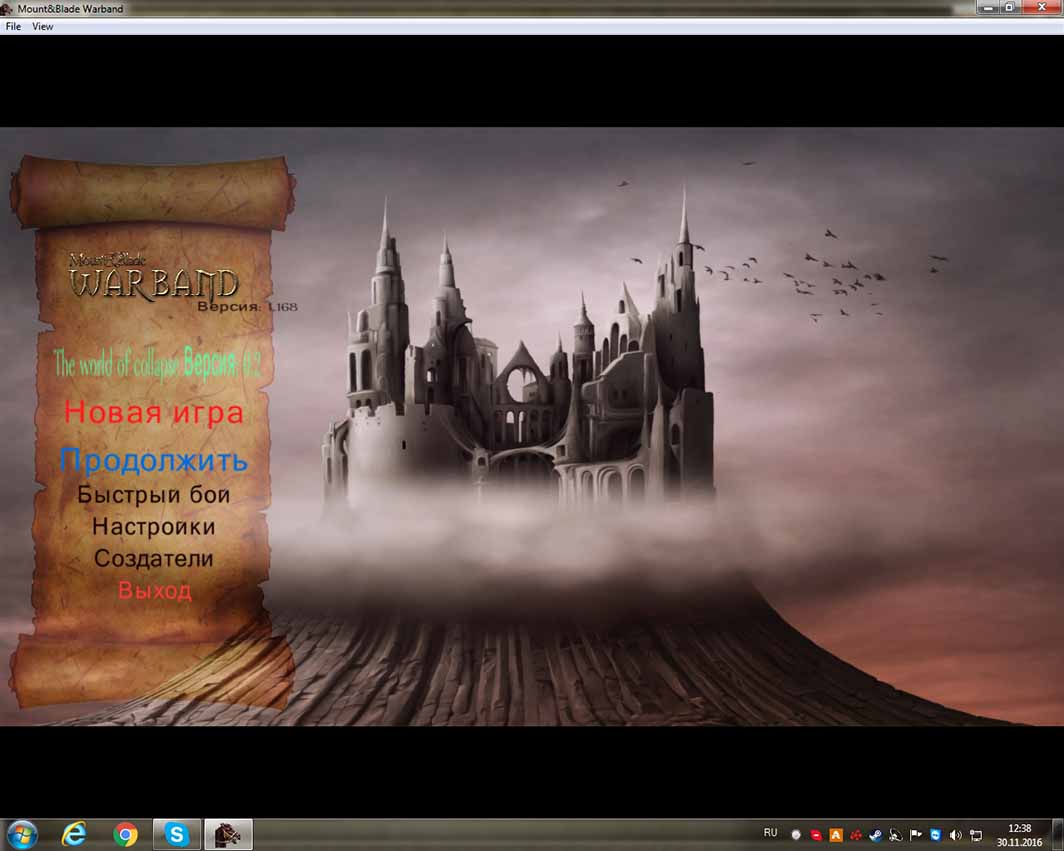The width and height of the screenshot is (1064, 851).
Task: Open the File menu
Action: [x=13, y=27]
